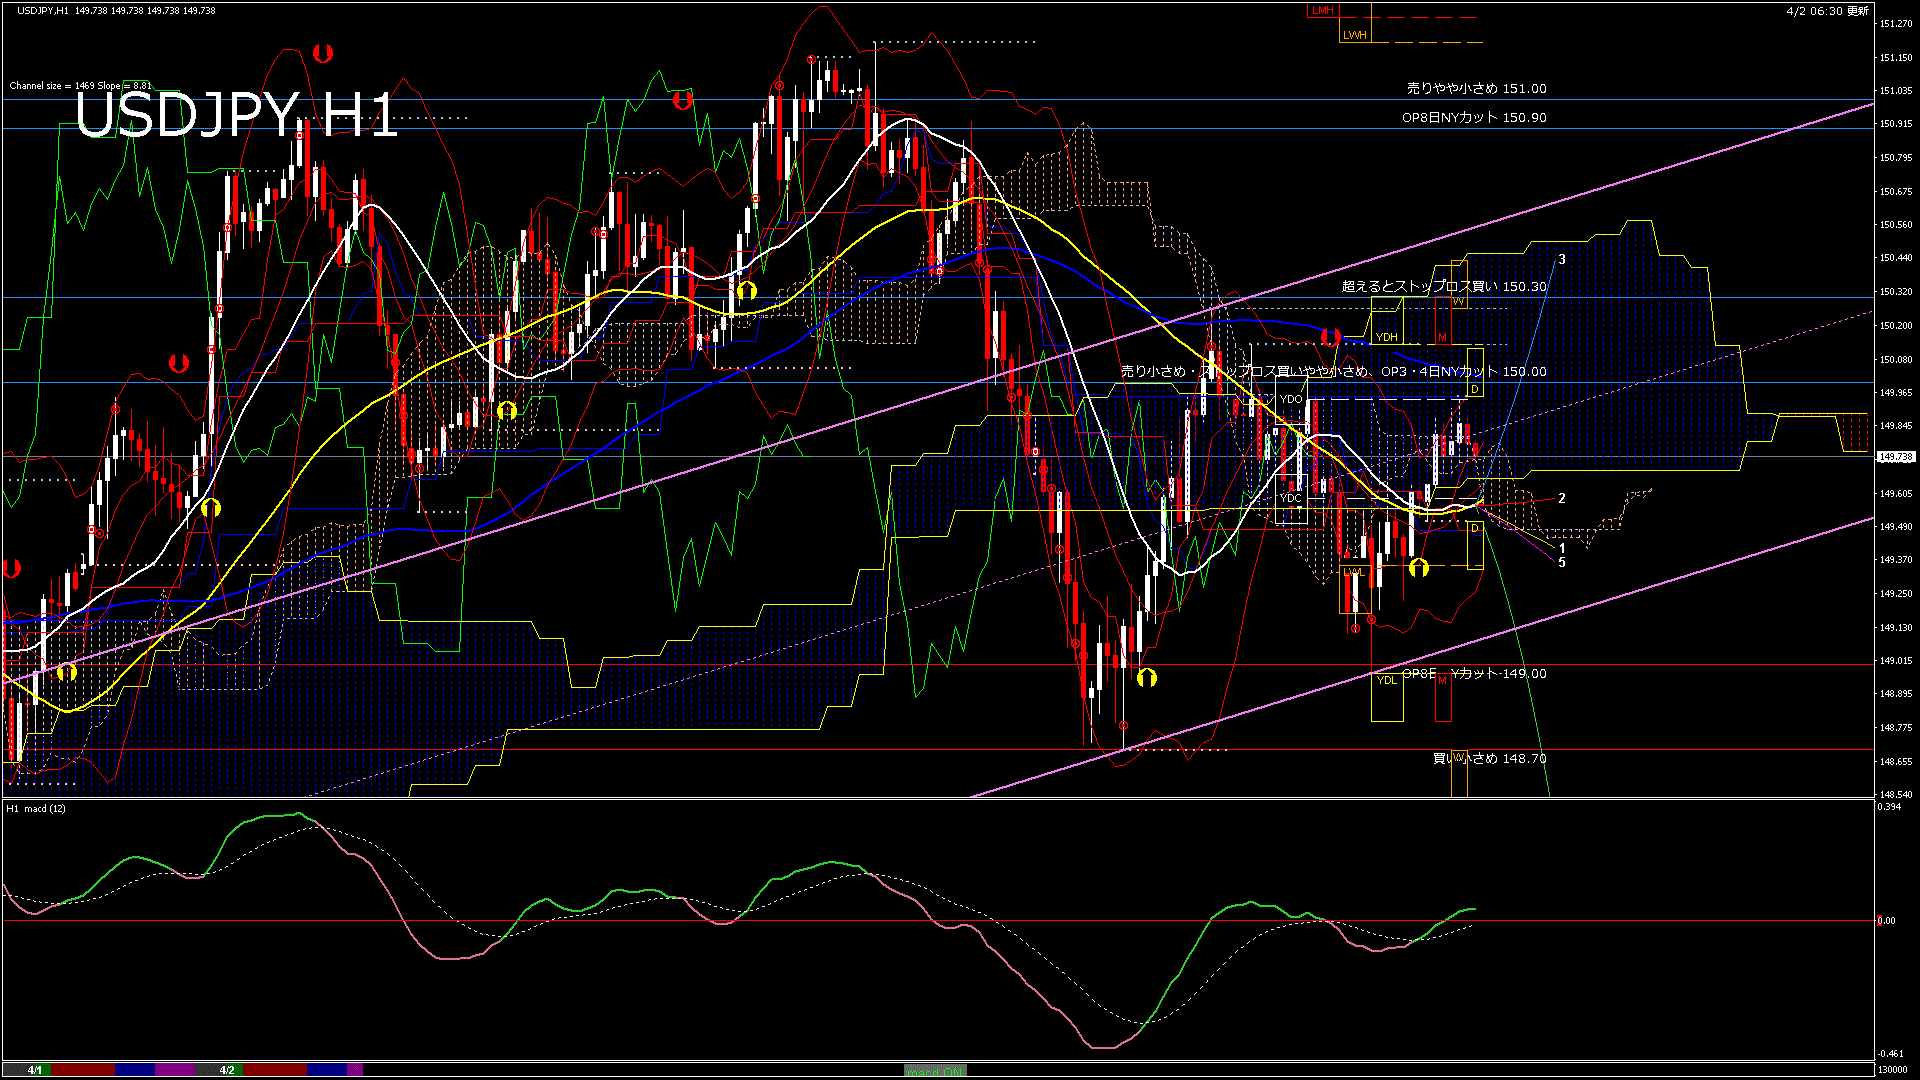Click the Yカット 149.00 option label
The width and height of the screenshot is (1920, 1080).
[x=1498, y=673]
